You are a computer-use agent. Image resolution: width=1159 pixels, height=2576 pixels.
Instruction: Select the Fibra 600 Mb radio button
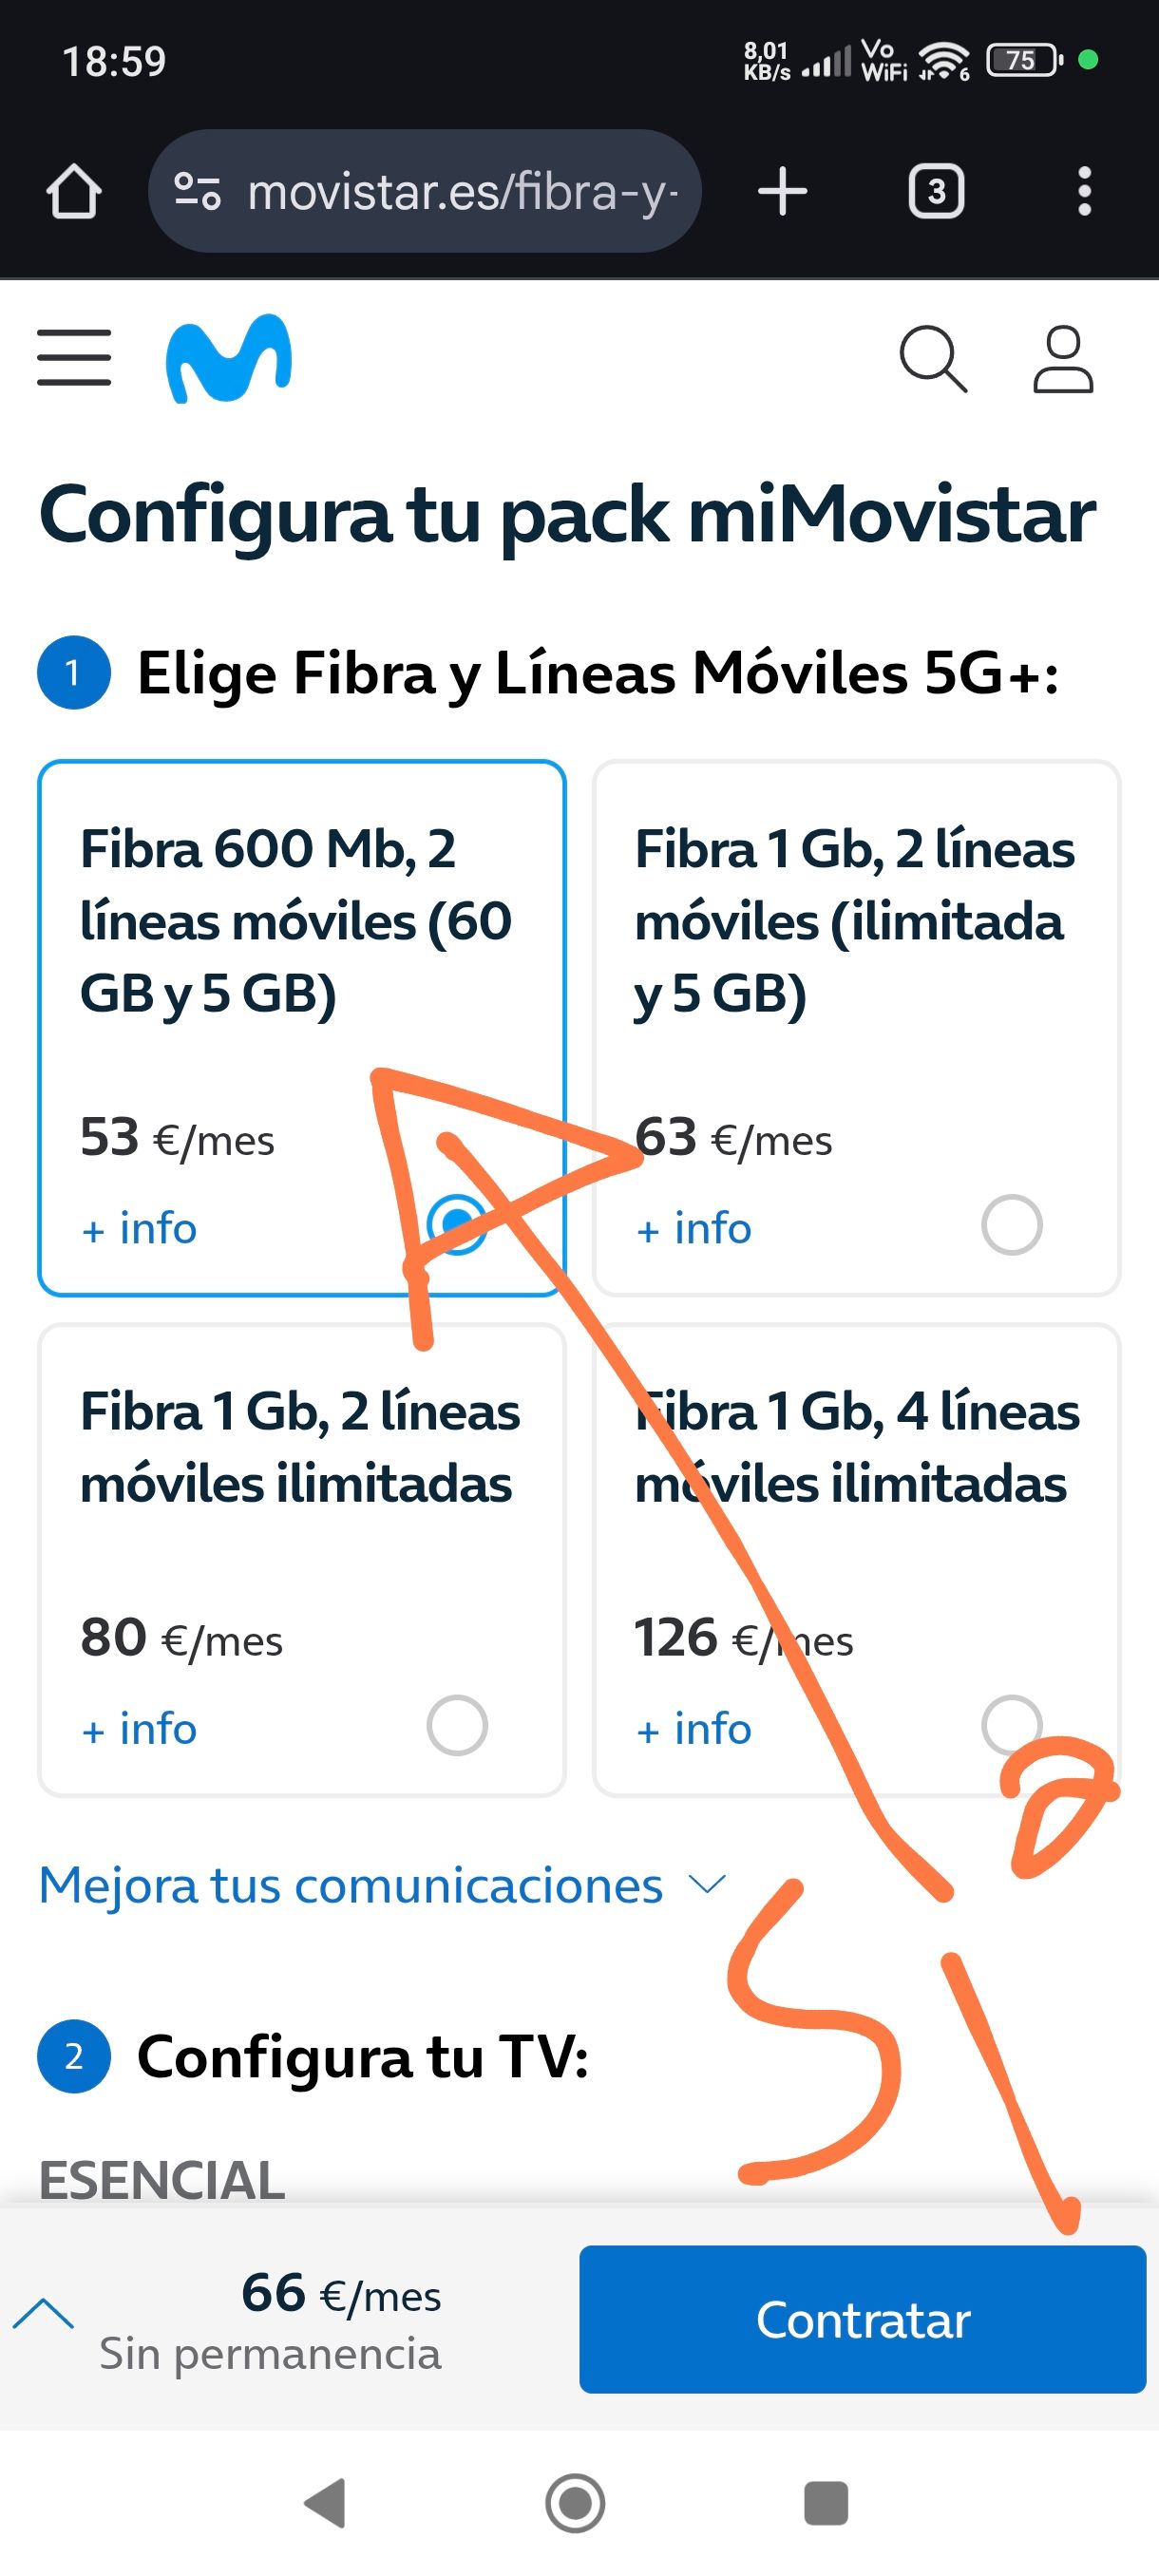tap(456, 1223)
